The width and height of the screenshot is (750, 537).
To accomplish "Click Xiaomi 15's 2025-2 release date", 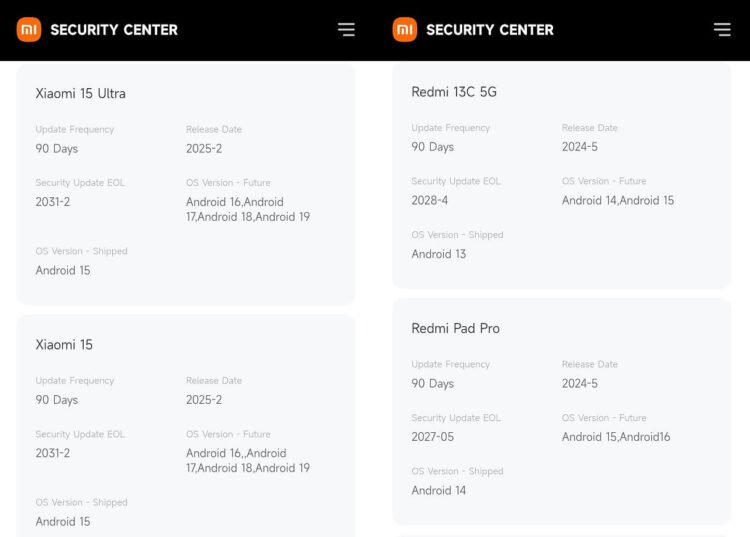I will (x=204, y=400).
